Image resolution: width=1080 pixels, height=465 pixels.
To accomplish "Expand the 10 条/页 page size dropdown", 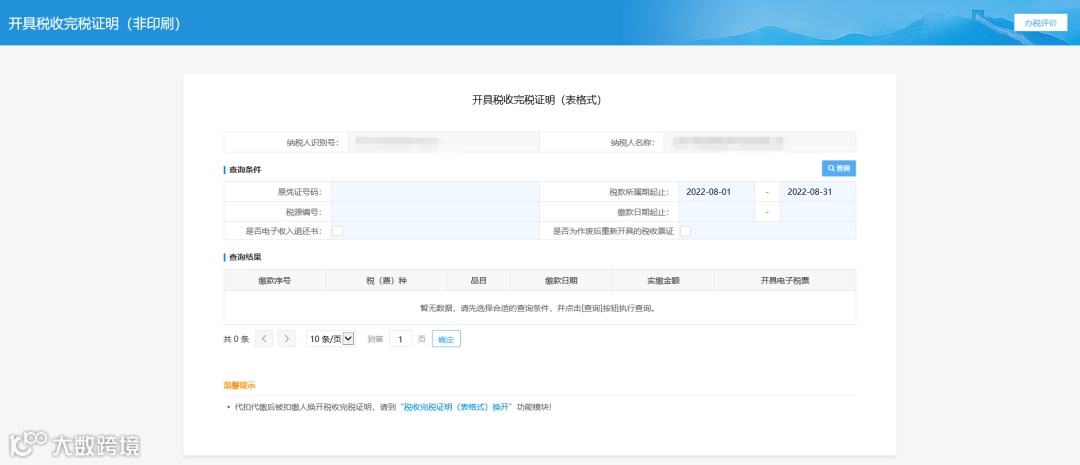I will coord(330,338).
